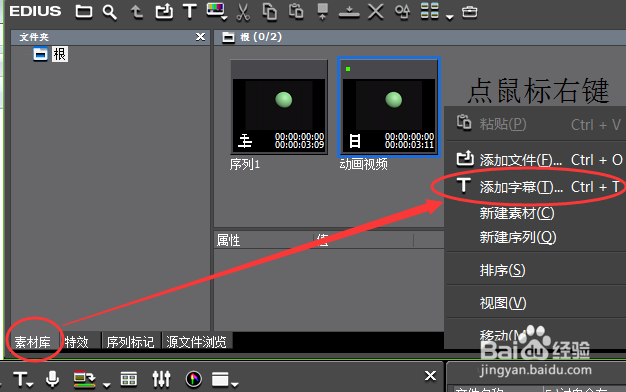Go up one folder level icon
626x392 pixels.
pos(137,12)
